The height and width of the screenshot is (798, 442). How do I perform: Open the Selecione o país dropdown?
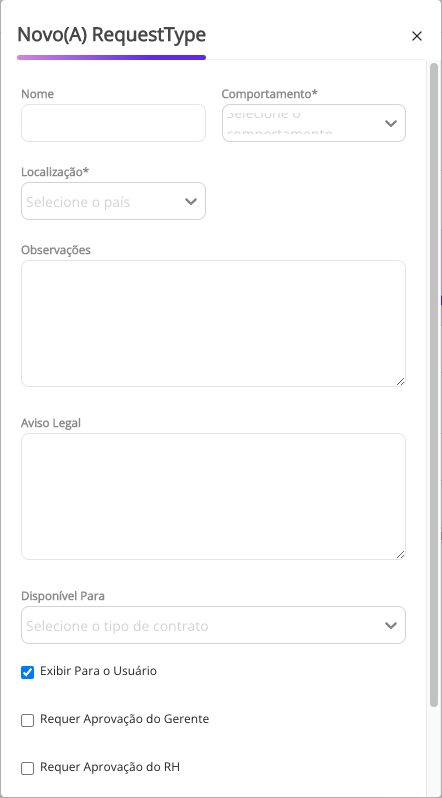click(x=113, y=201)
